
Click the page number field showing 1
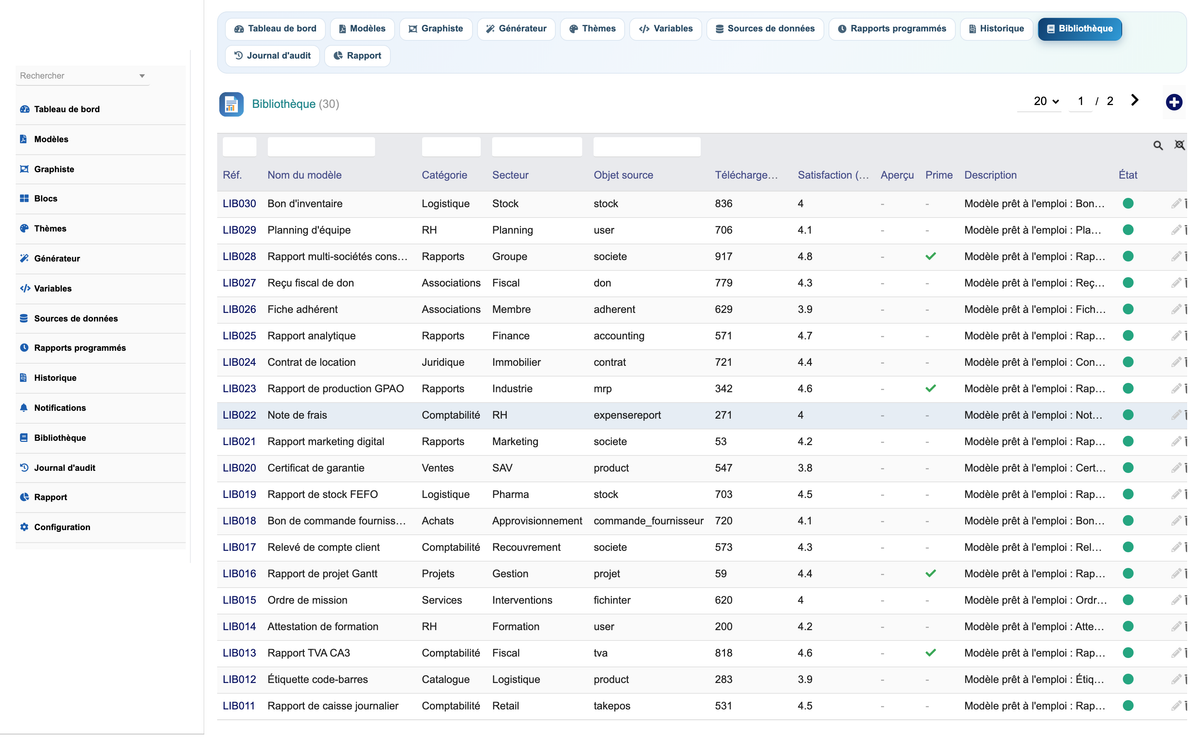1080,101
